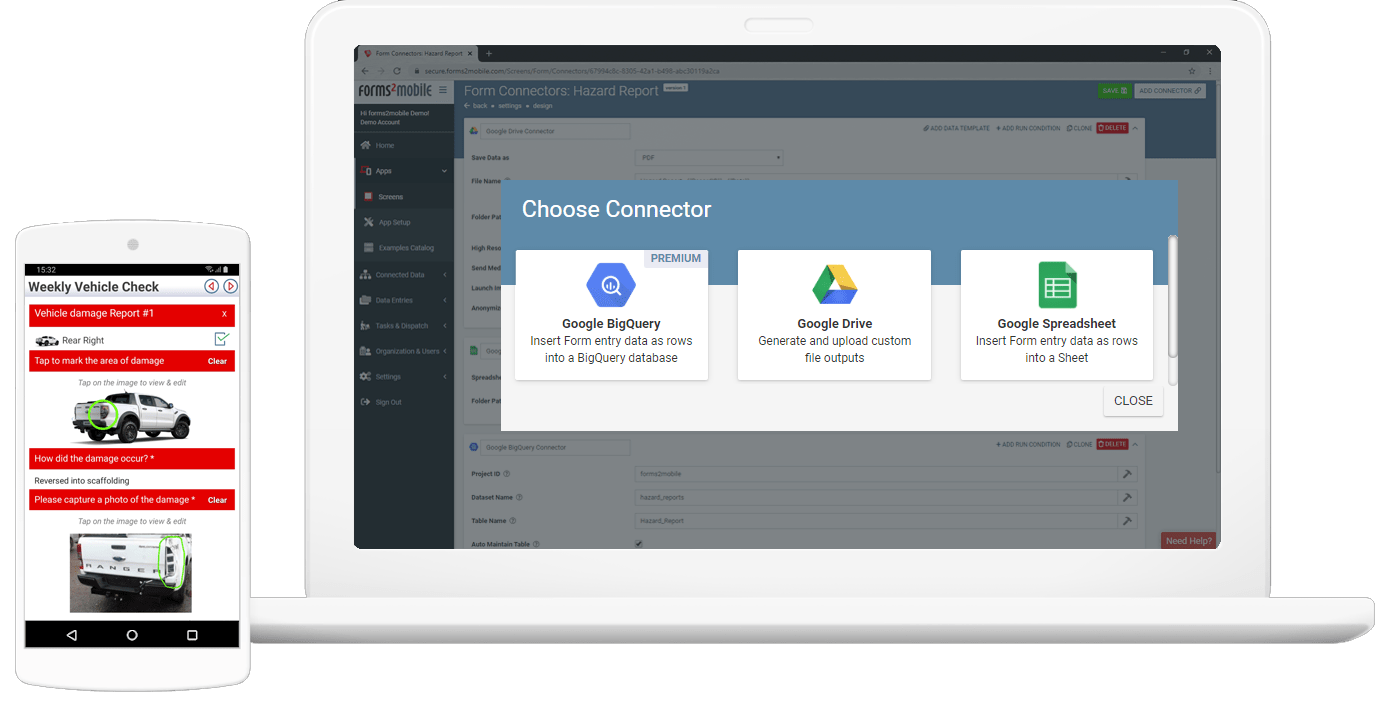Click ADD RUN CONDITION on BigQuery connector
Screen dimensions: 1400x707
[x=1028, y=444]
